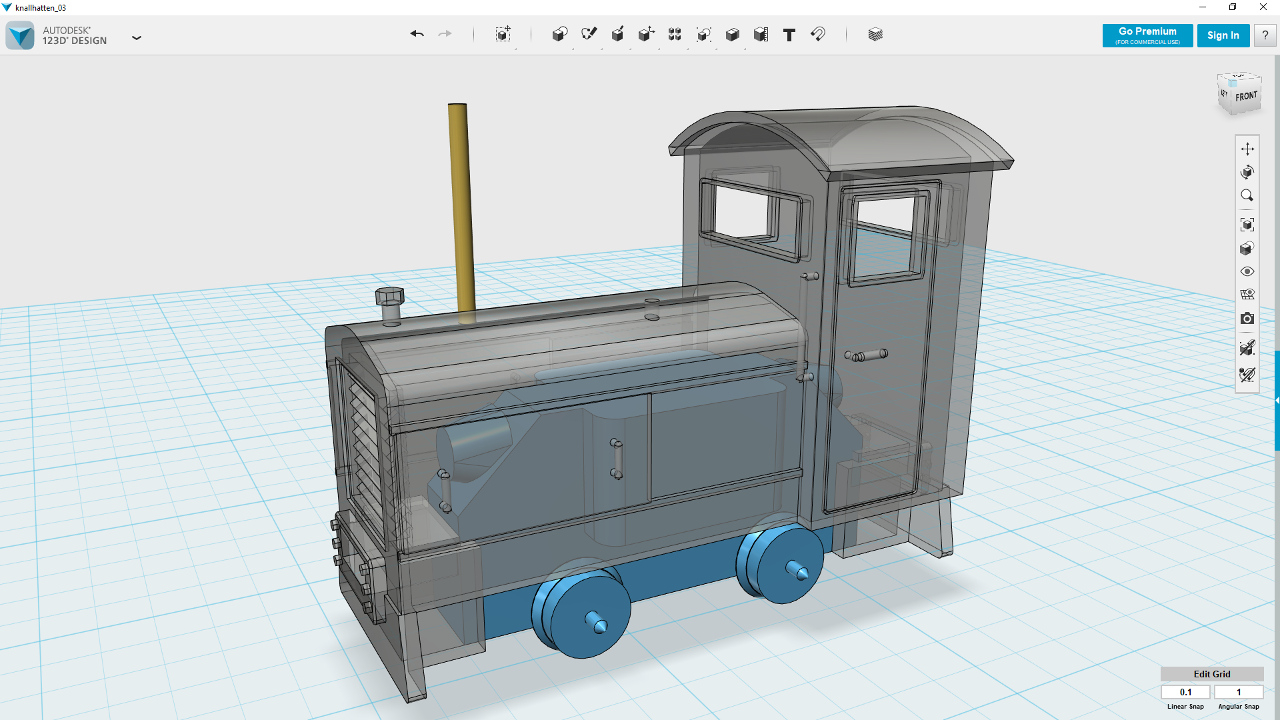Open the Primitives tool menu
1280x720 pixels.
[x=560, y=34]
